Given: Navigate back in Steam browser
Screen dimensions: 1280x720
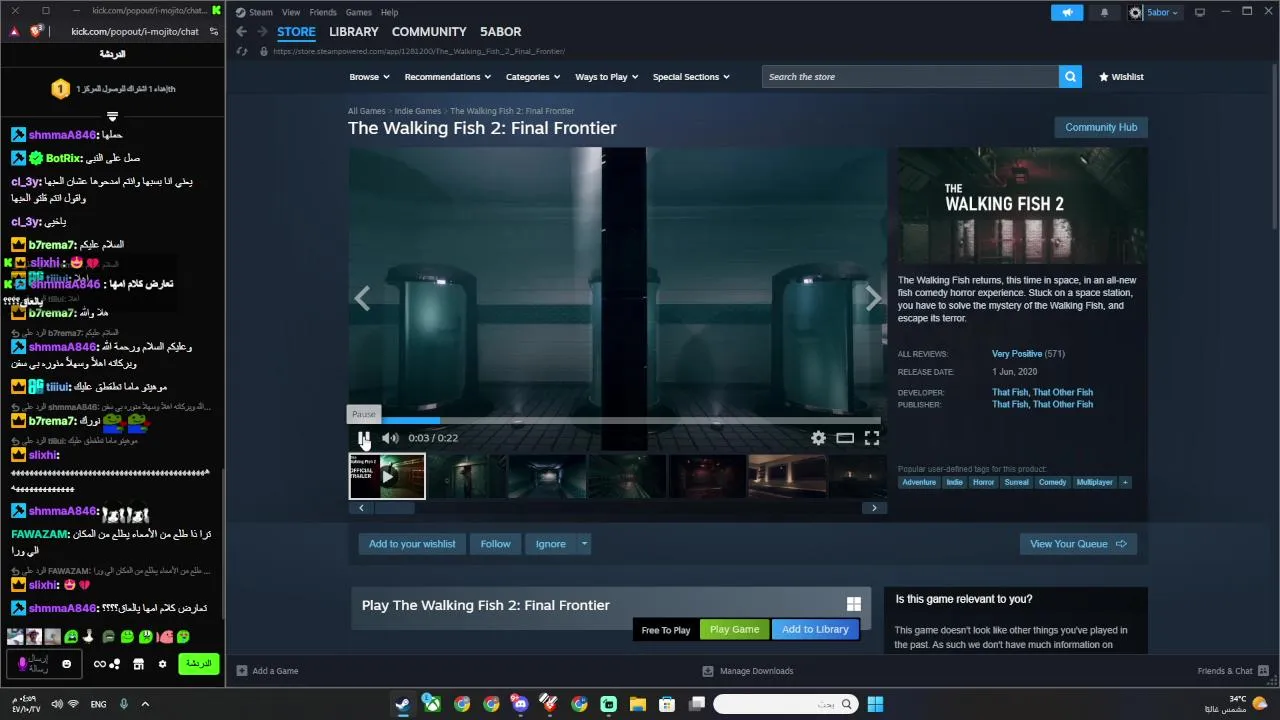Looking at the screenshot, I should click(241, 32).
